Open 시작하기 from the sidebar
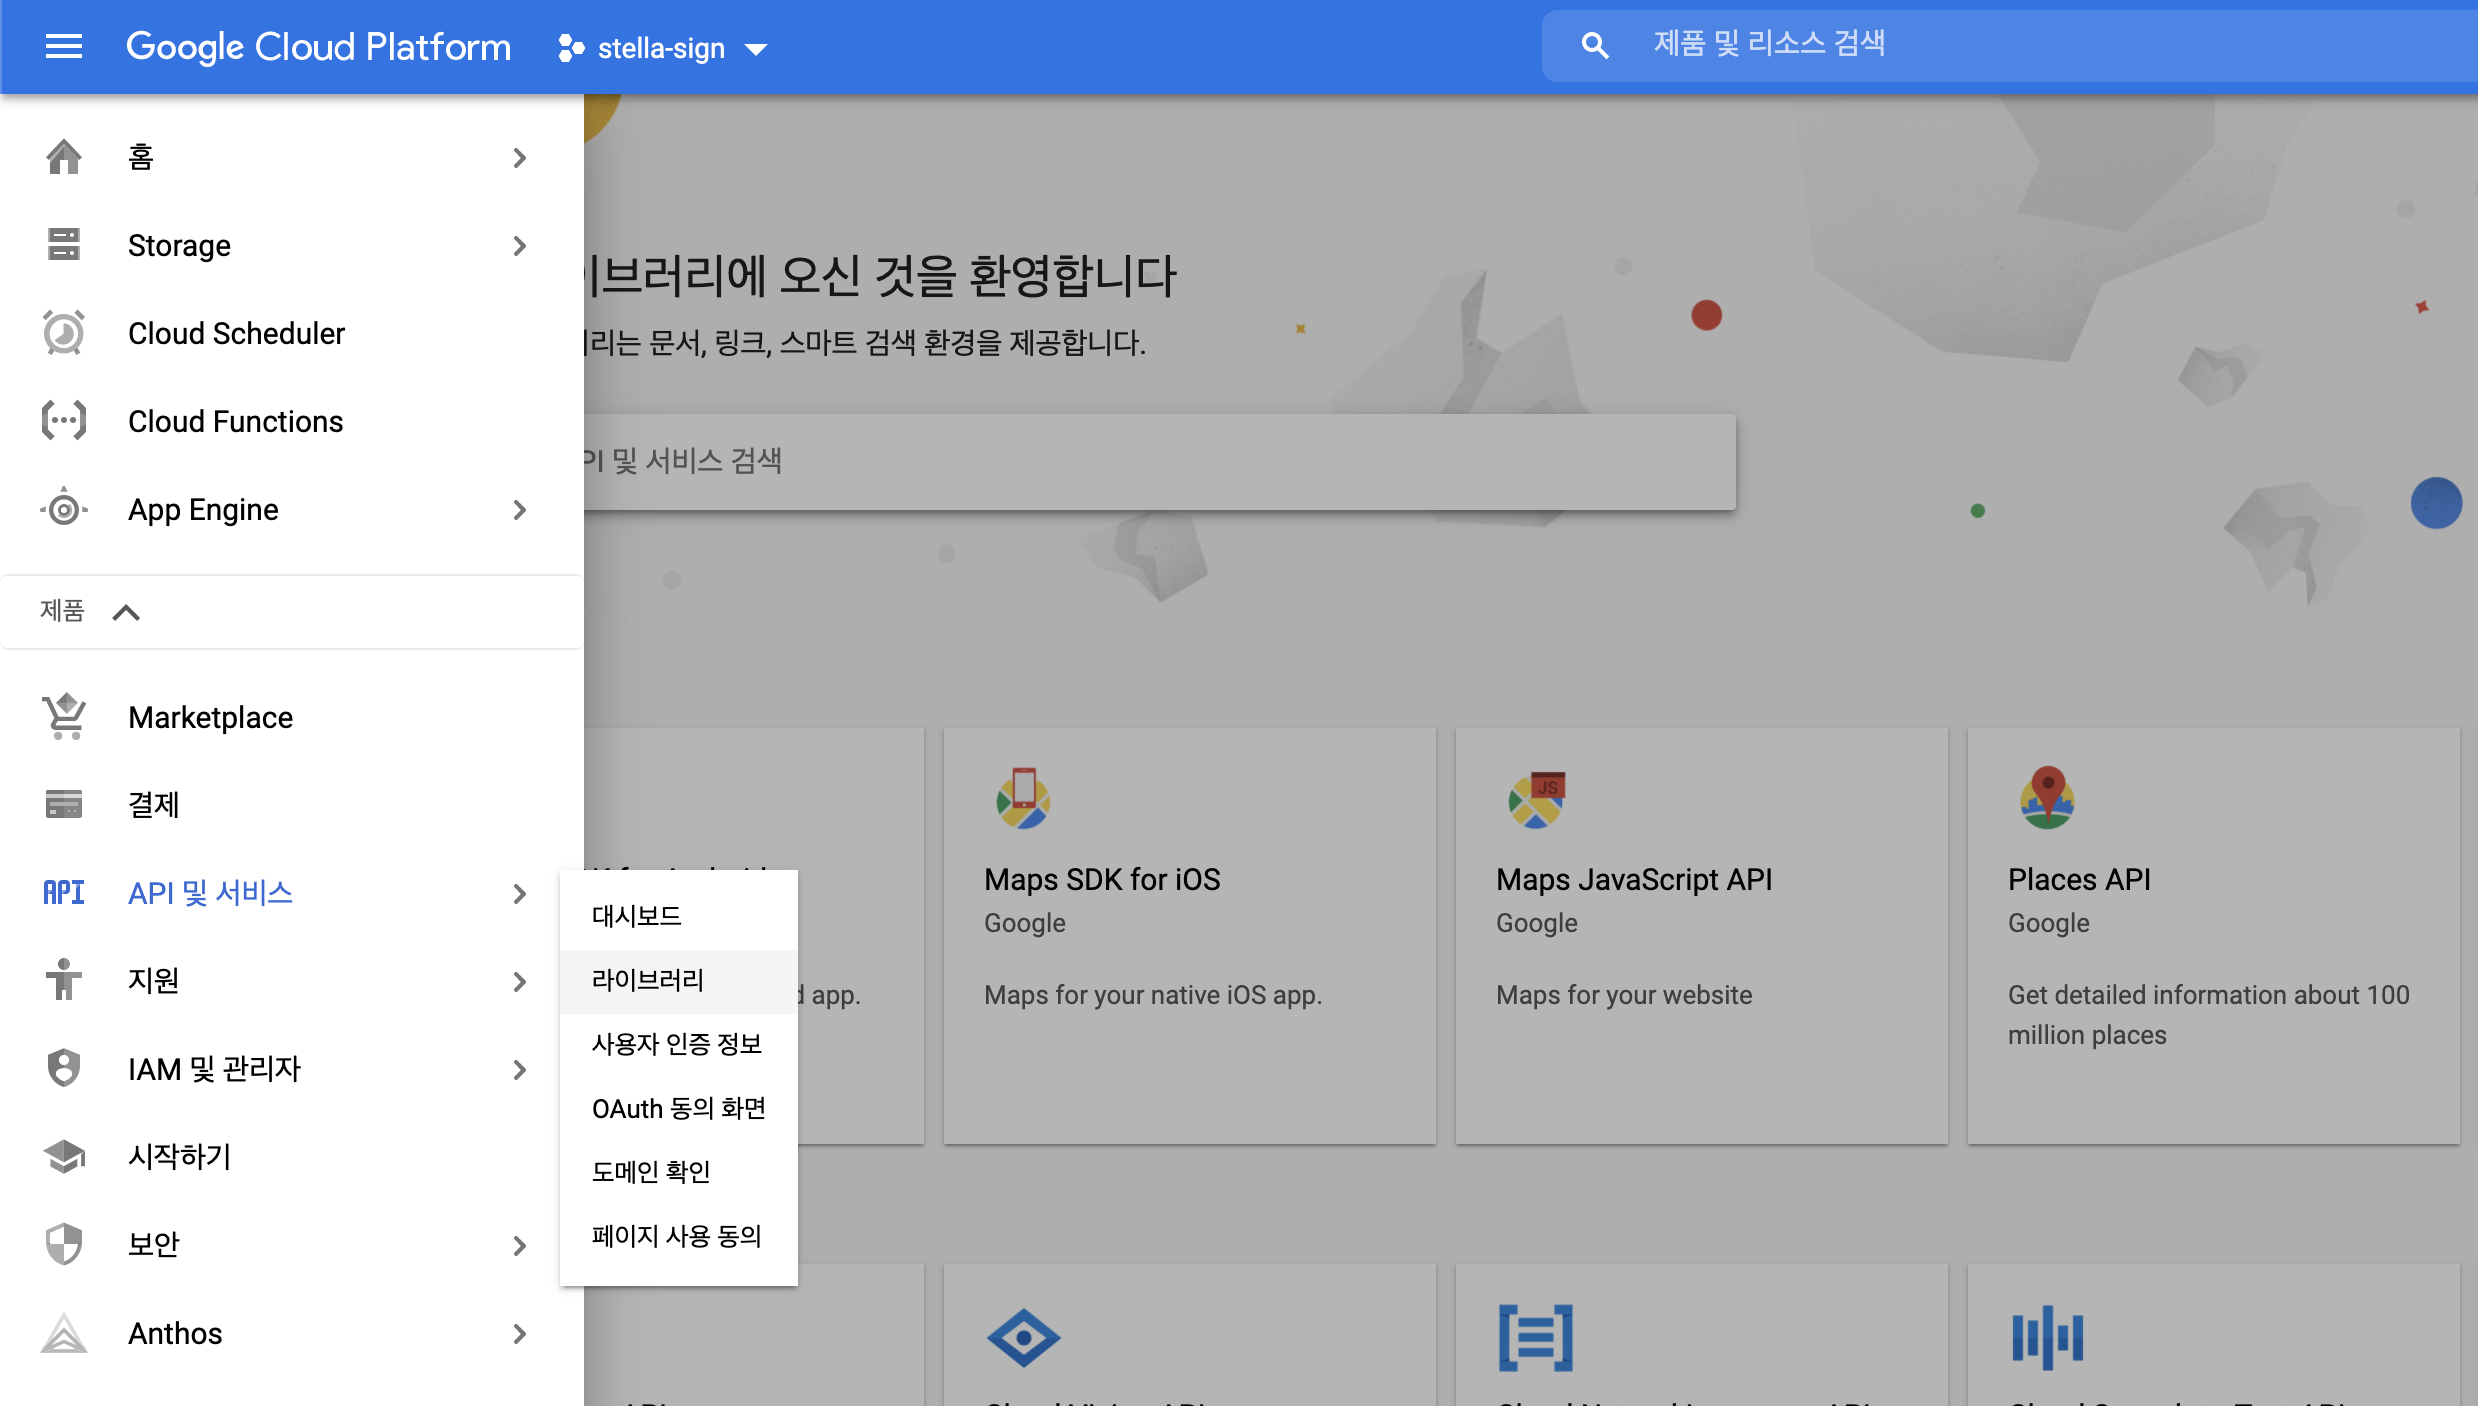2478x1406 pixels. coord(291,1157)
